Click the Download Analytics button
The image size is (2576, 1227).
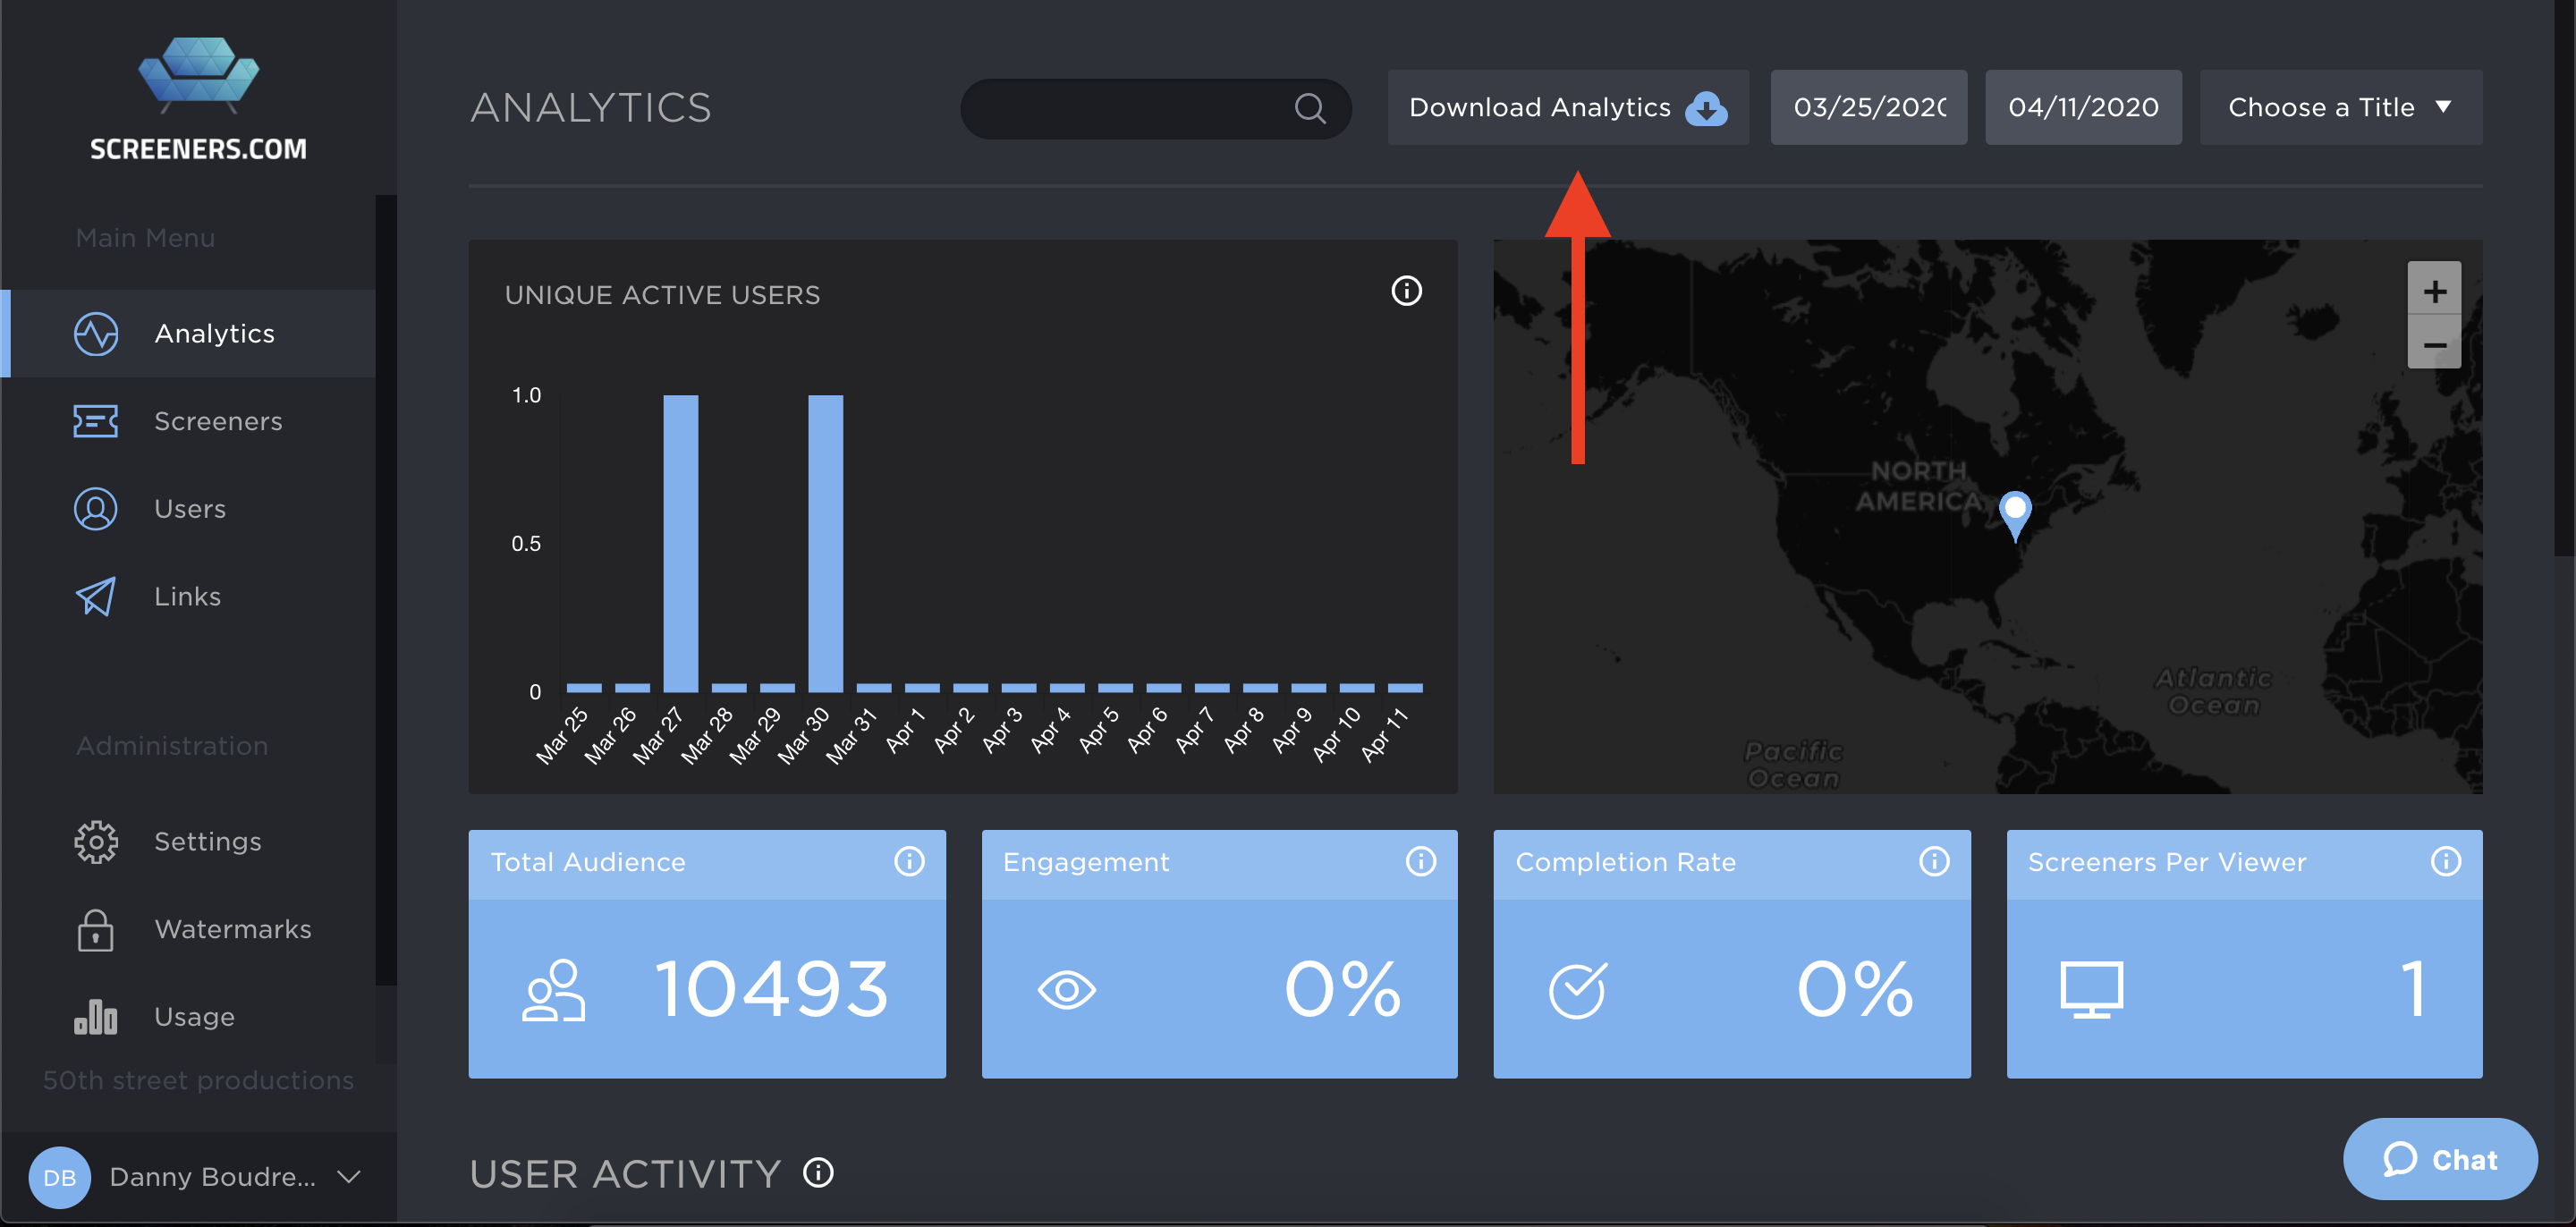tap(1567, 107)
